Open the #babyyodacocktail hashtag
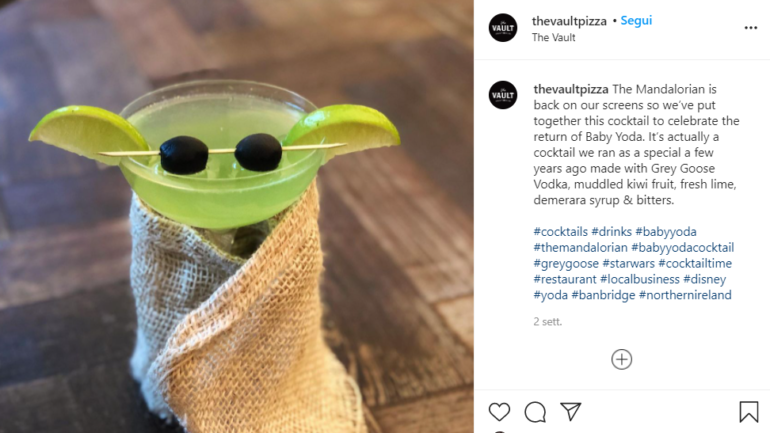 point(683,247)
